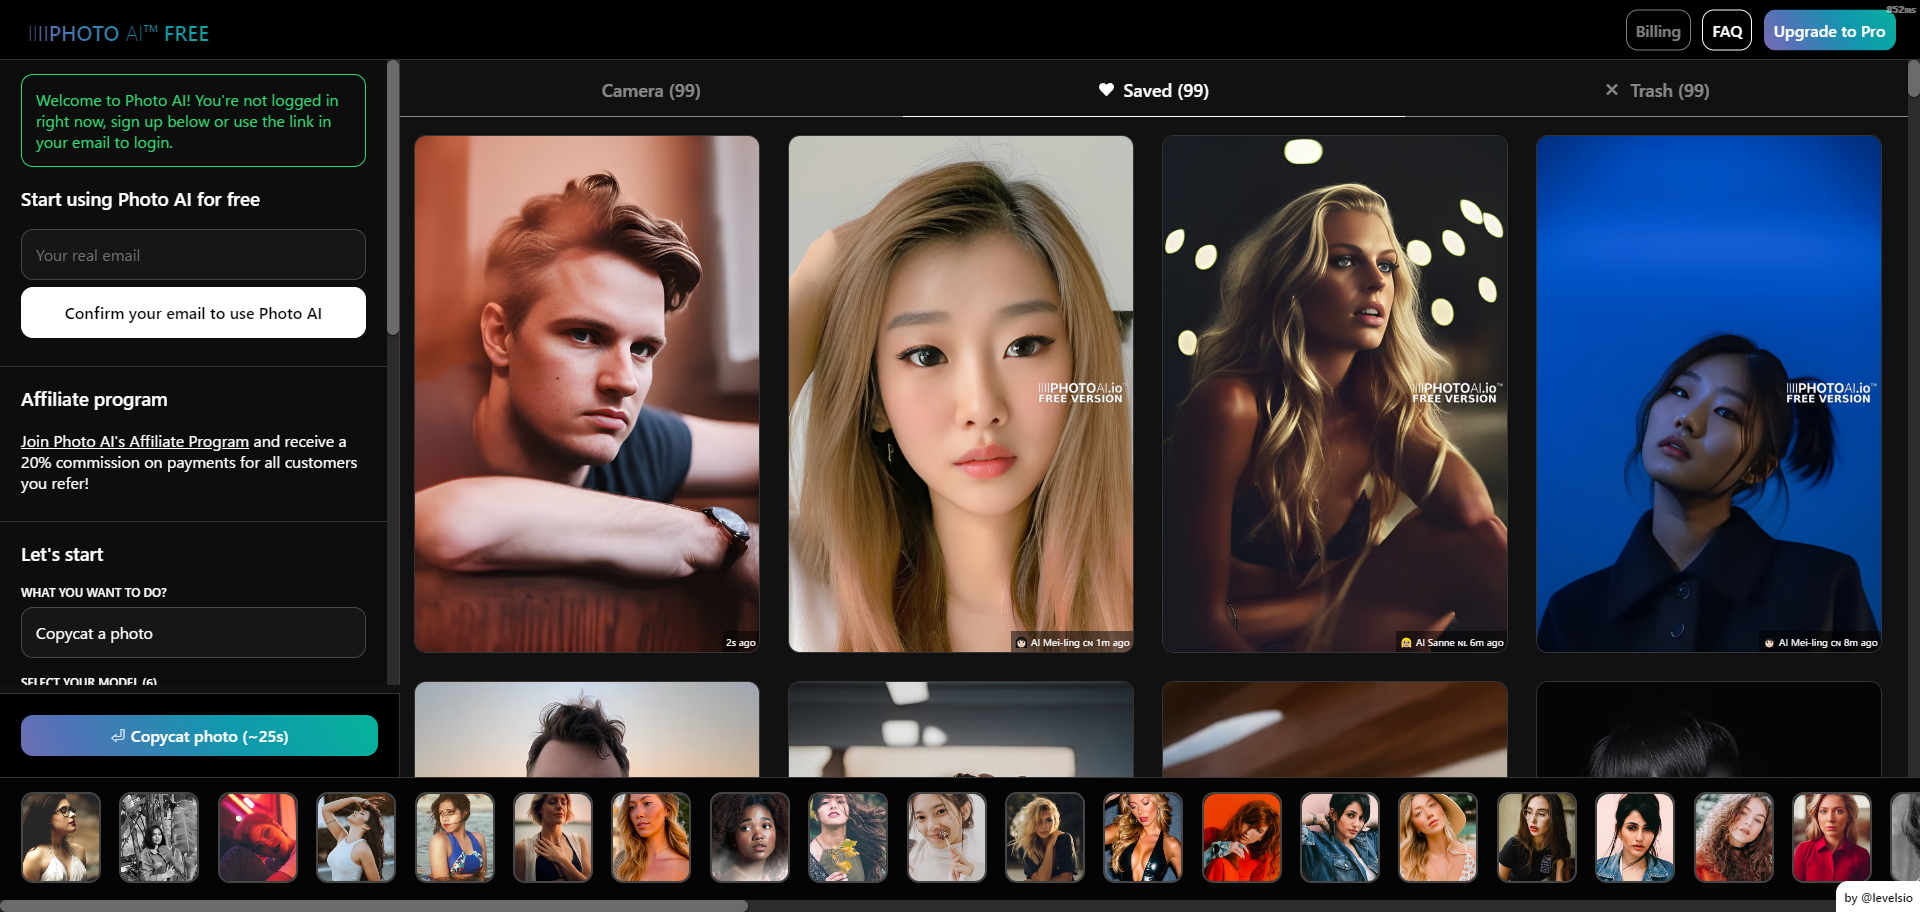This screenshot has width=1920, height=912.
Task: Select sample of woman in red shirt
Action: pos(1832,837)
